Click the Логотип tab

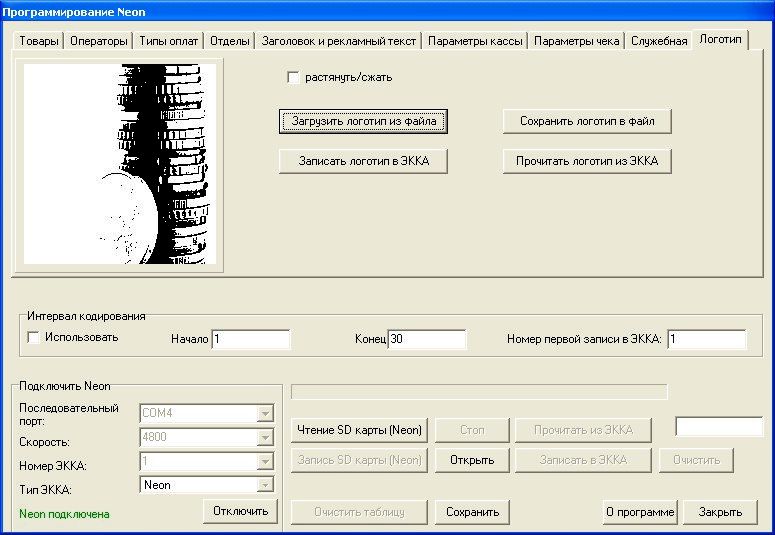click(721, 39)
